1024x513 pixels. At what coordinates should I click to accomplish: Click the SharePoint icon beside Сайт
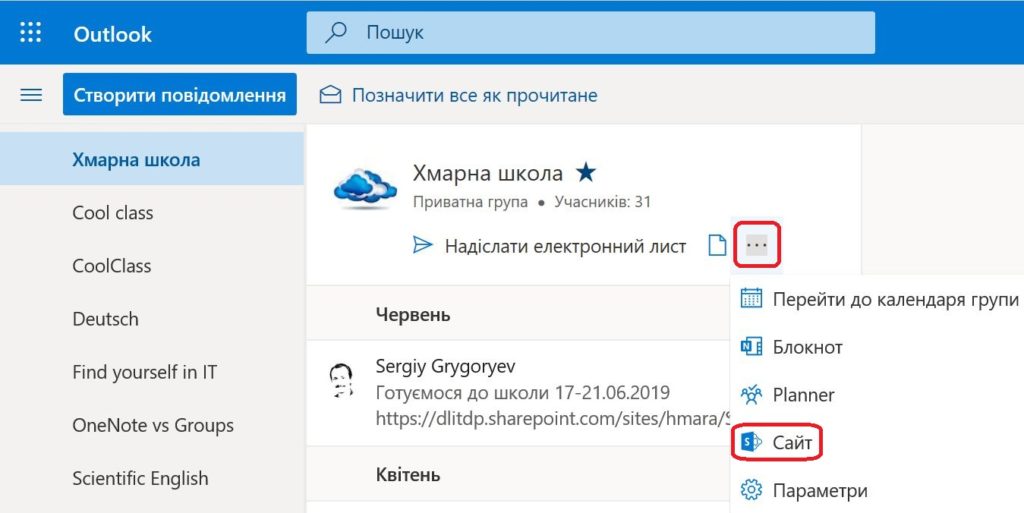(x=751, y=443)
